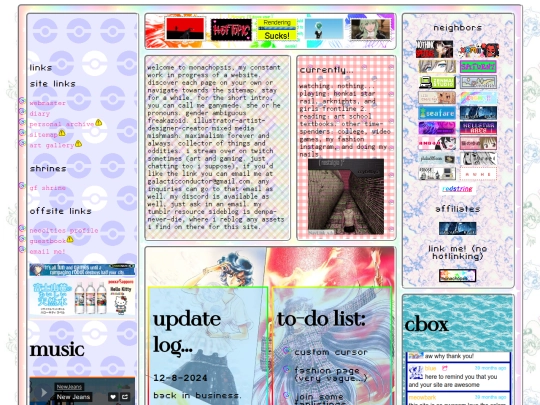The width and height of the screenshot is (540, 405).
Task: Click the 'link me! (no hotlinking)' text
Action: [x=457, y=252]
